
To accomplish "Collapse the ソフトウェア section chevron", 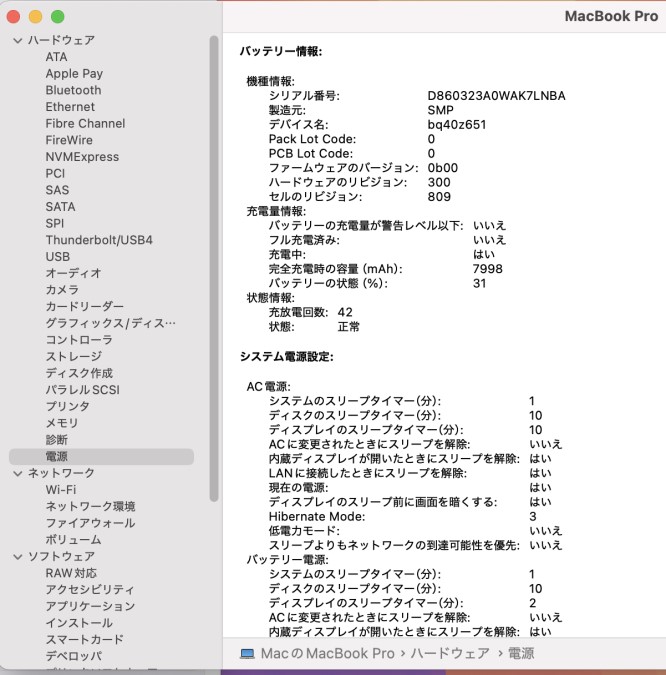I will (x=18, y=557).
